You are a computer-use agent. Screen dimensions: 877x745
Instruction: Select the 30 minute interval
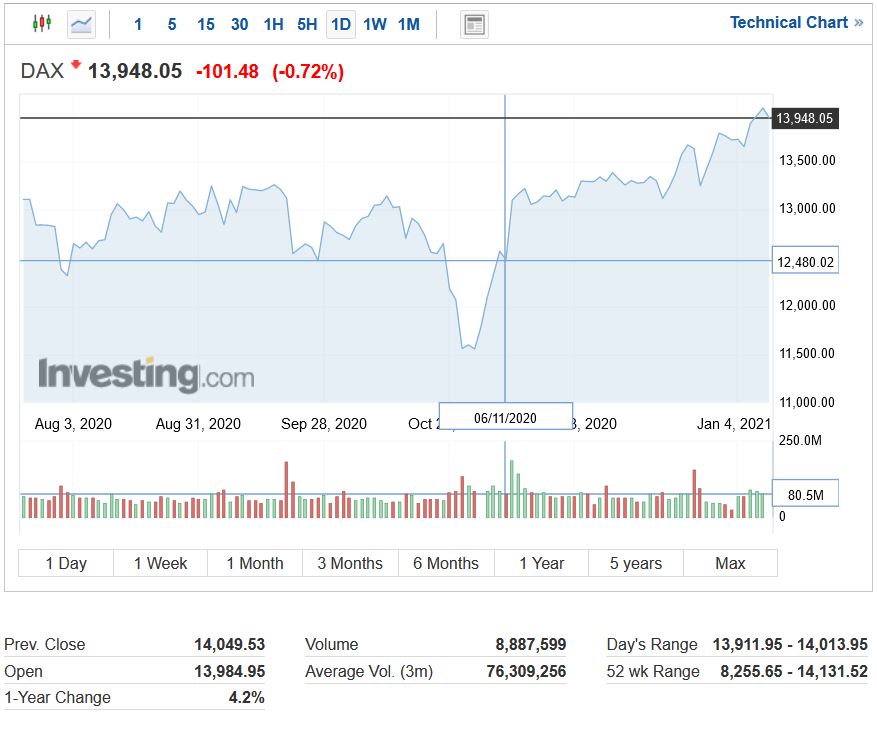tap(240, 24)
